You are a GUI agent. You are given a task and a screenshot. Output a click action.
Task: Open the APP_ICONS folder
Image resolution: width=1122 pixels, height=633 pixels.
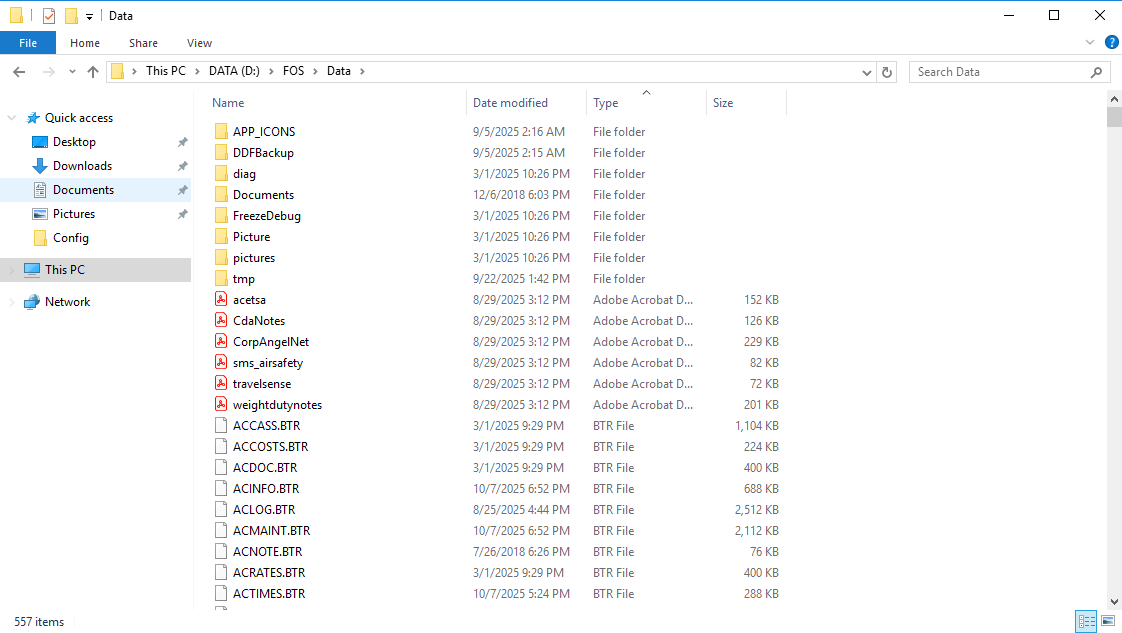[x=264, y=132]
